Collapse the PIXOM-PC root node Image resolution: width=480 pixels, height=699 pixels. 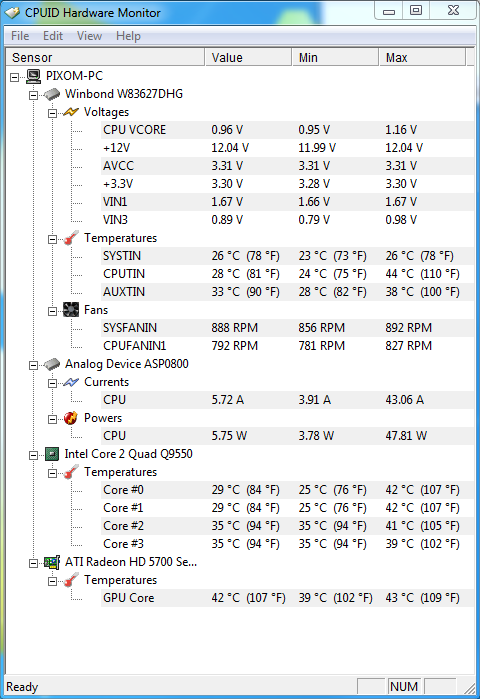click(x=15, y=77)
